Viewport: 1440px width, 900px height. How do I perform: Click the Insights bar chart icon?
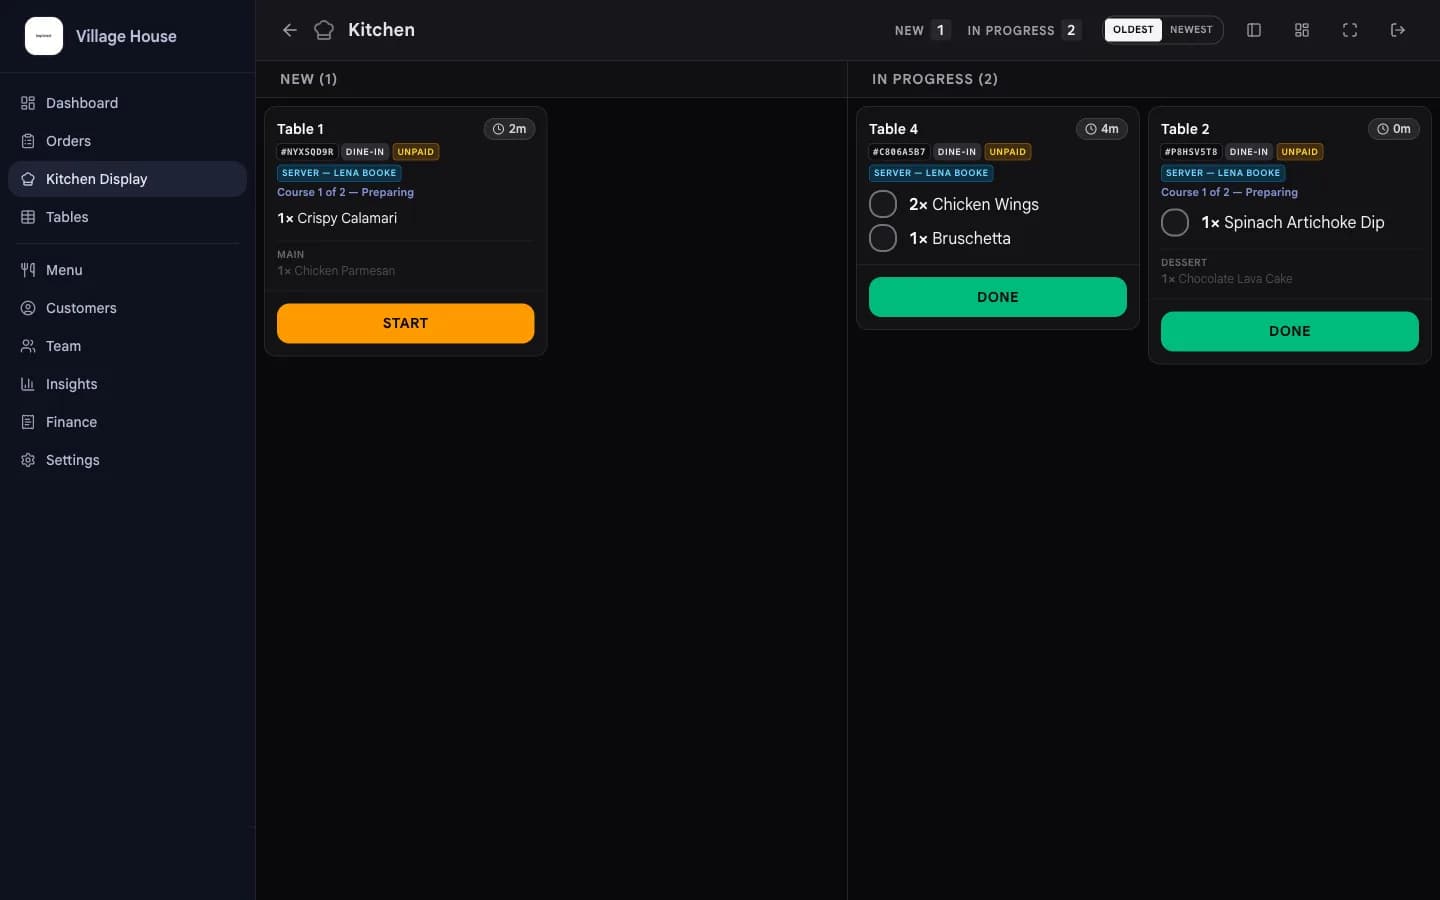pyautogui.click(x=28, y=384)
